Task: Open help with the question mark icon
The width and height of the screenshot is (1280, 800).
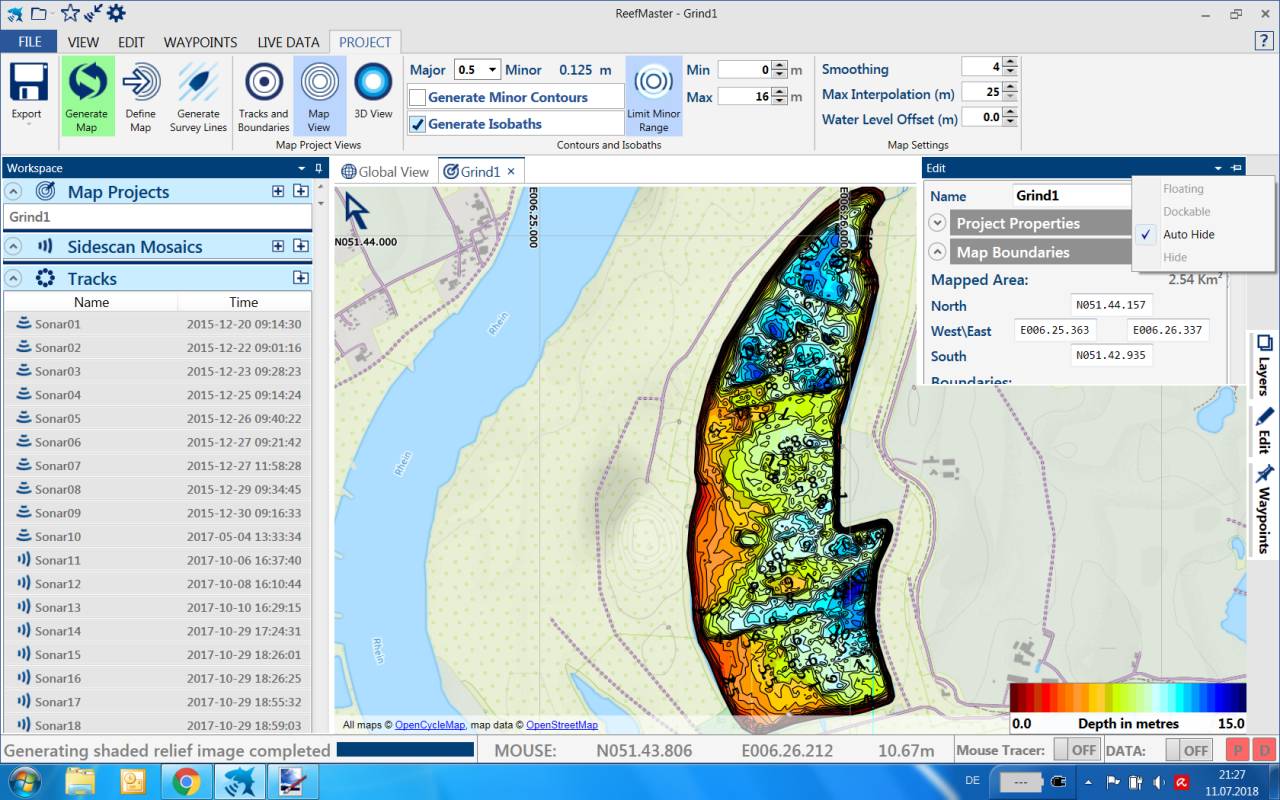Action: point(1263,41)
